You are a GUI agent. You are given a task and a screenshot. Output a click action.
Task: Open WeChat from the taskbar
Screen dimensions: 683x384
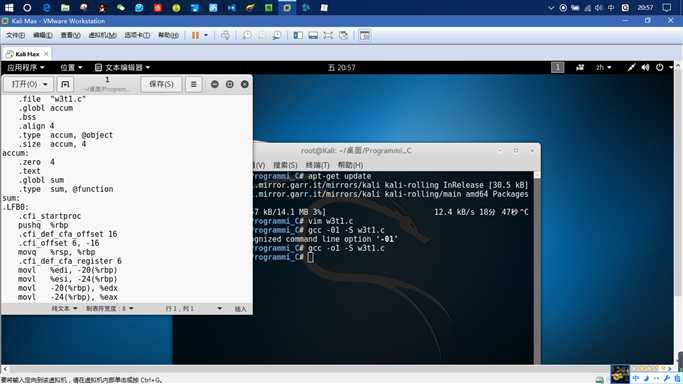point(121,7)
